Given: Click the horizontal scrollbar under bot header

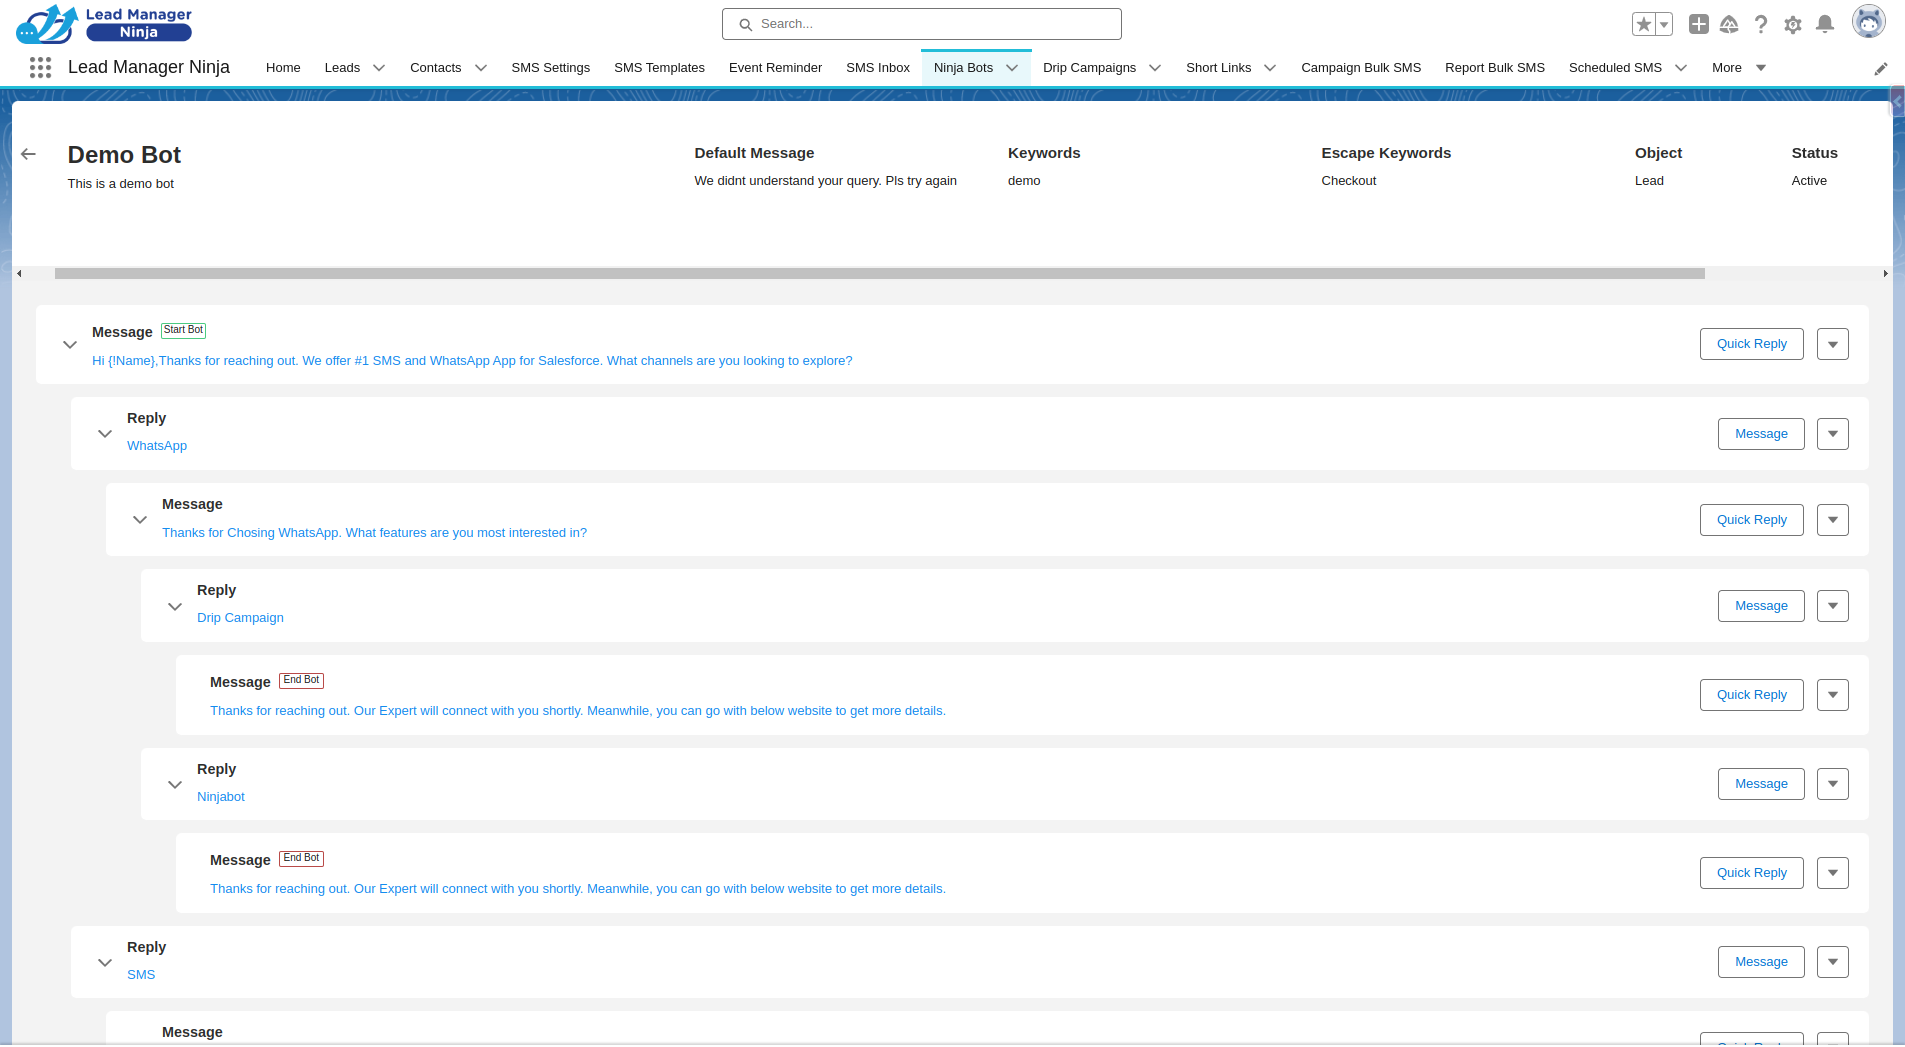Looking at the screenshot, I should 880,273.
